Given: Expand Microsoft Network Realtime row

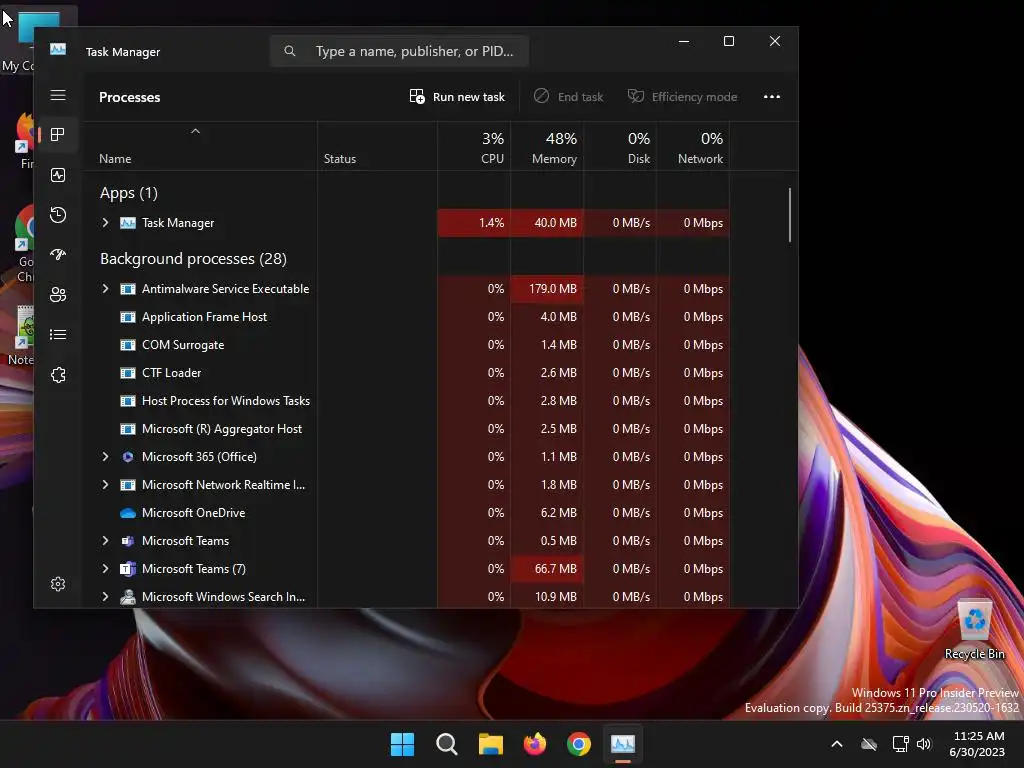Looking at the screenshot, I should point(105,485).
